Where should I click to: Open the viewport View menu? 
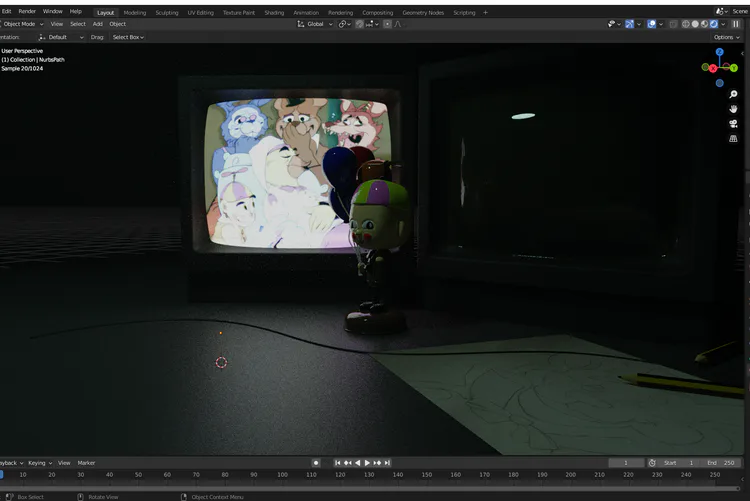coord(57,24)
